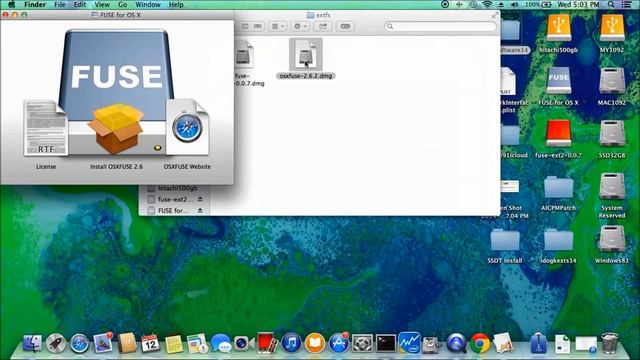Open the Go menu
640x360 pixels.
click(122, 4)
